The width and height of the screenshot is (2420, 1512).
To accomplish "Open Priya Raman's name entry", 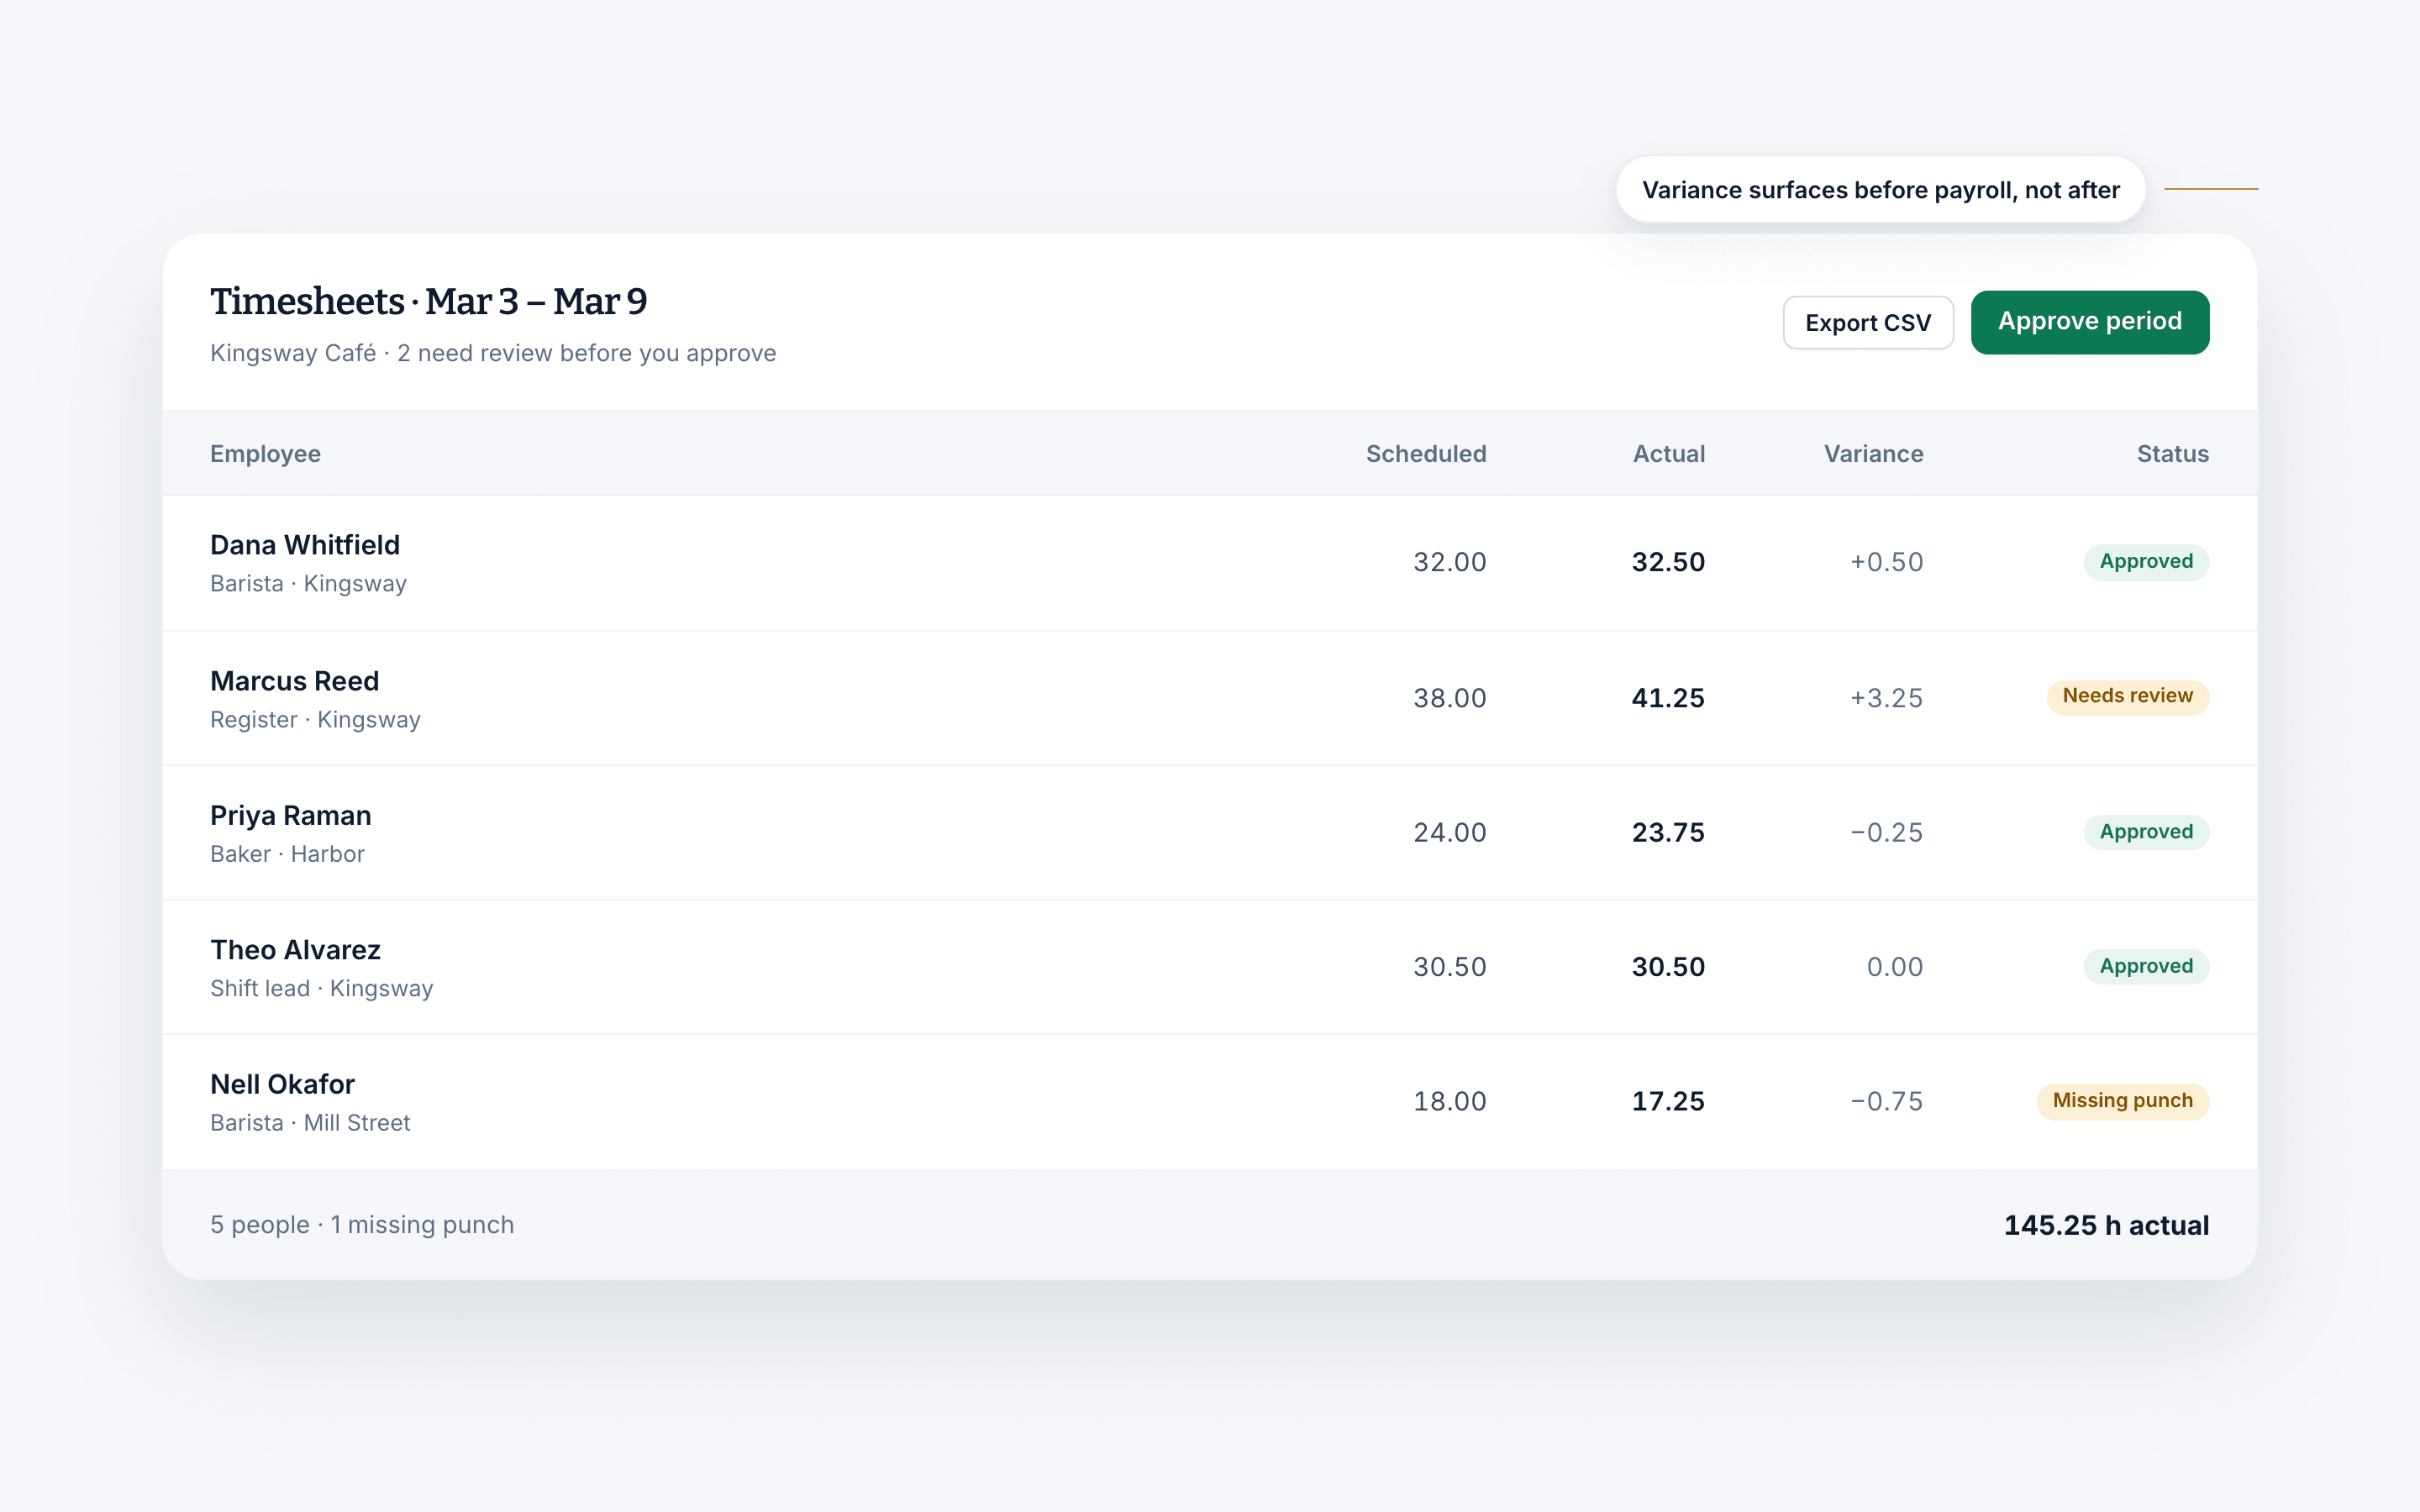I will click(291, 816).
